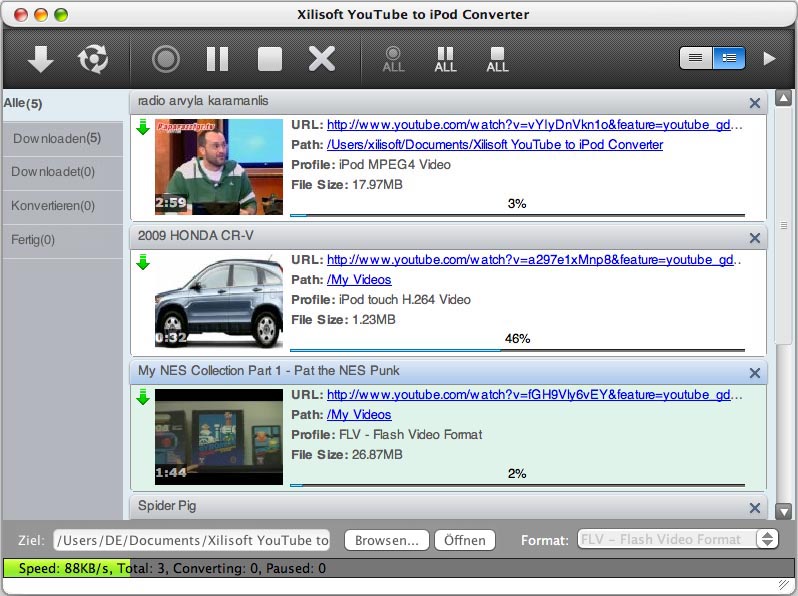Select the radio arvyla karamanlis title bar

click(448, 102)
